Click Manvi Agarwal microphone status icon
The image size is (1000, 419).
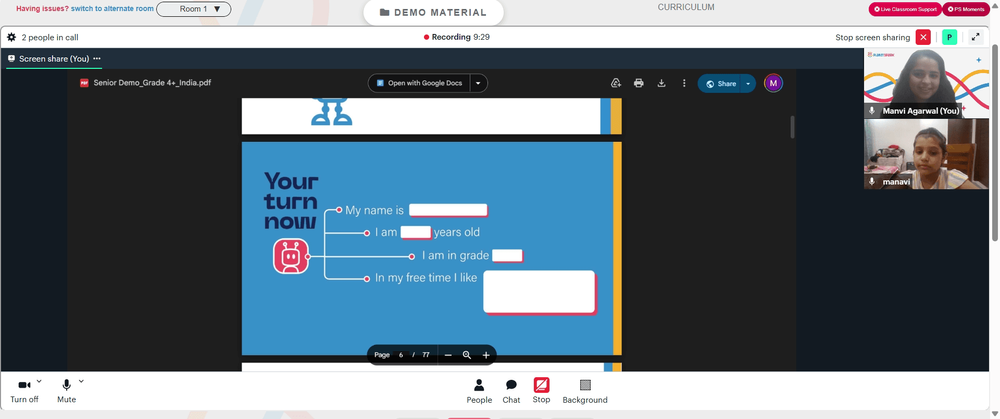coord(872,111)
